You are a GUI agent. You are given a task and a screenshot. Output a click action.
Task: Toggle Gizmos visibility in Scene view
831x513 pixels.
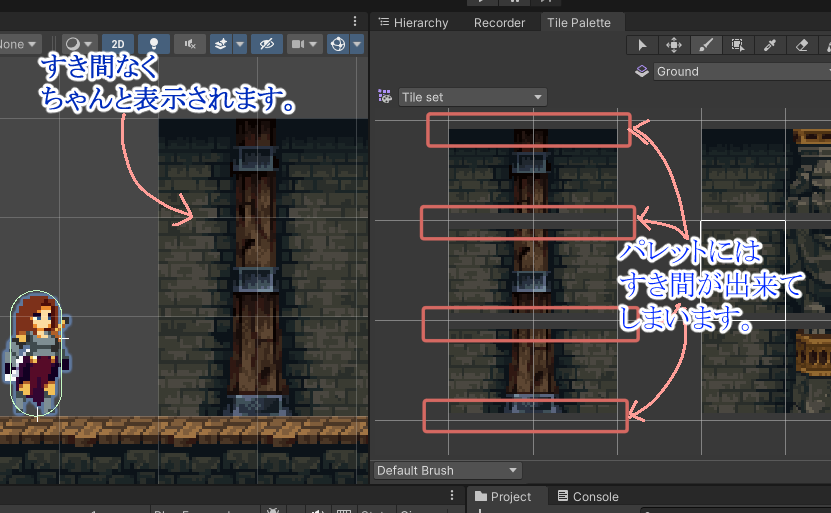click(x=338, y=44)
